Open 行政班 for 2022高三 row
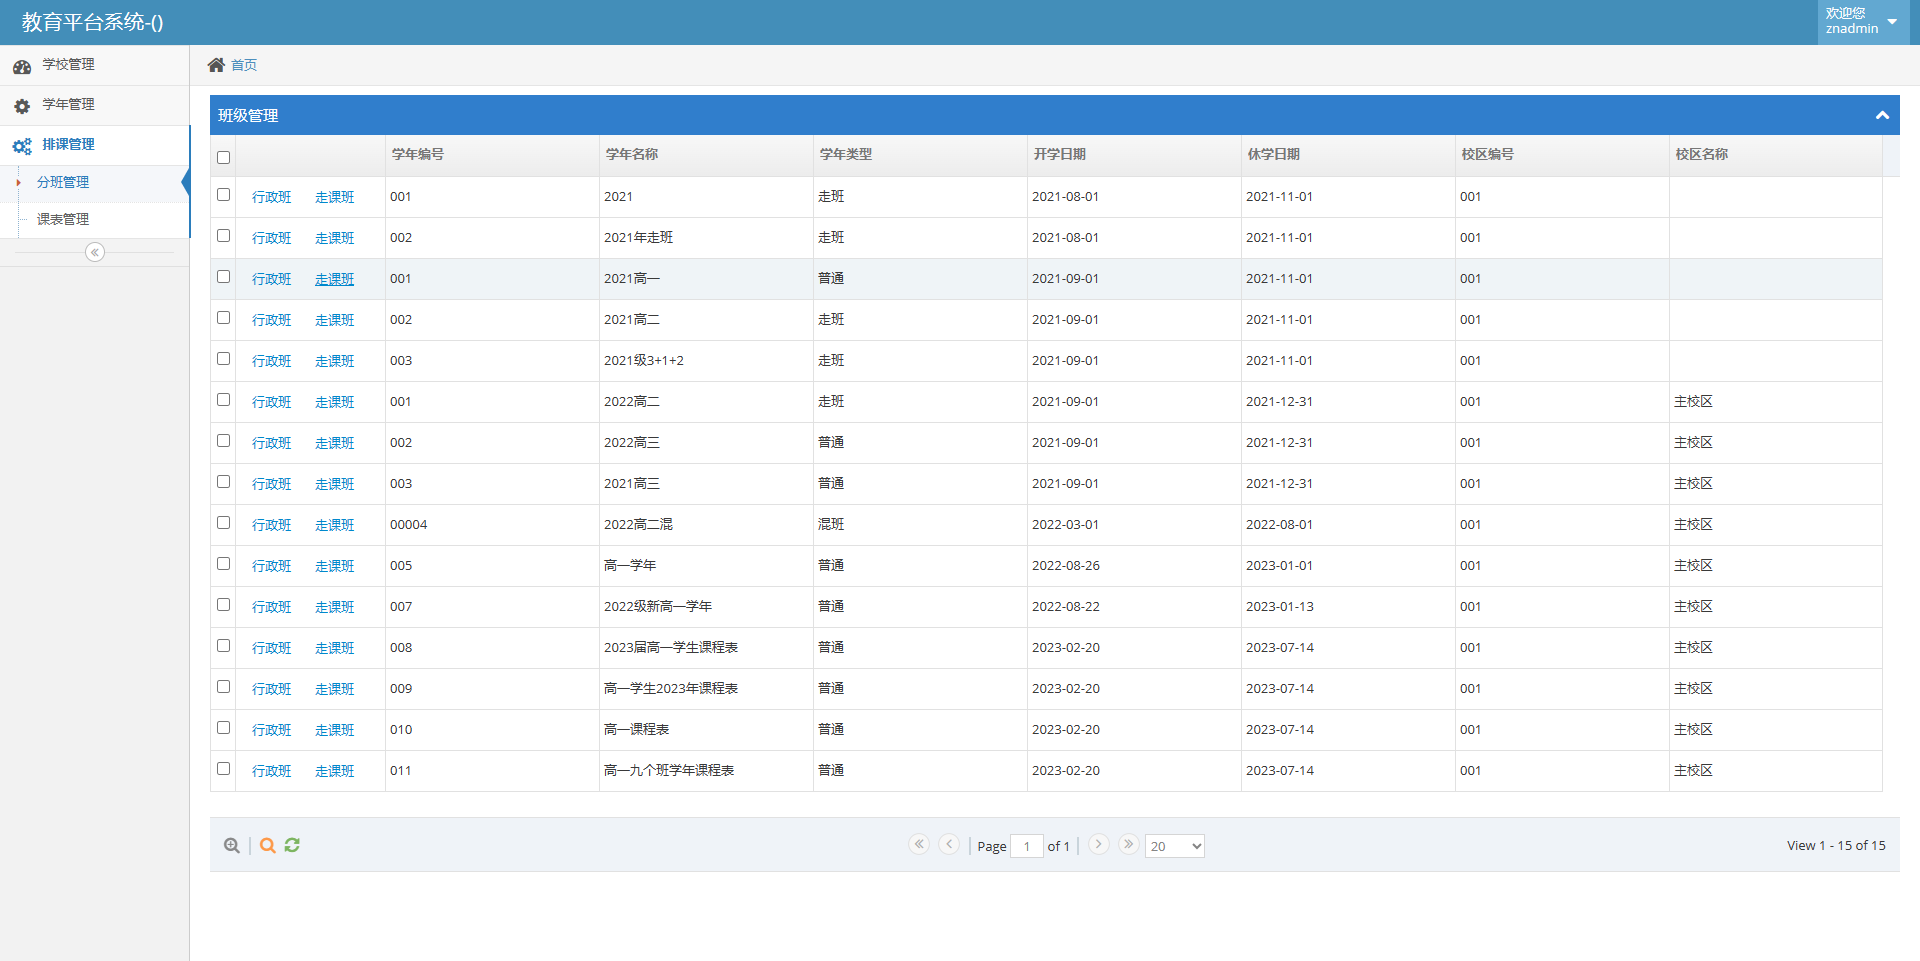Viewport: 1920px width, 961px height. [272, 443]
